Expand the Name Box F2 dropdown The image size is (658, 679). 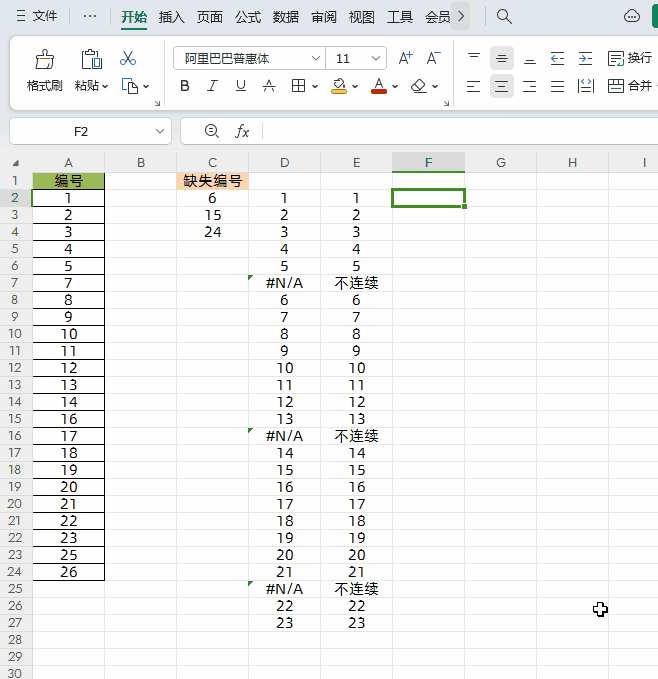(161, 131)
